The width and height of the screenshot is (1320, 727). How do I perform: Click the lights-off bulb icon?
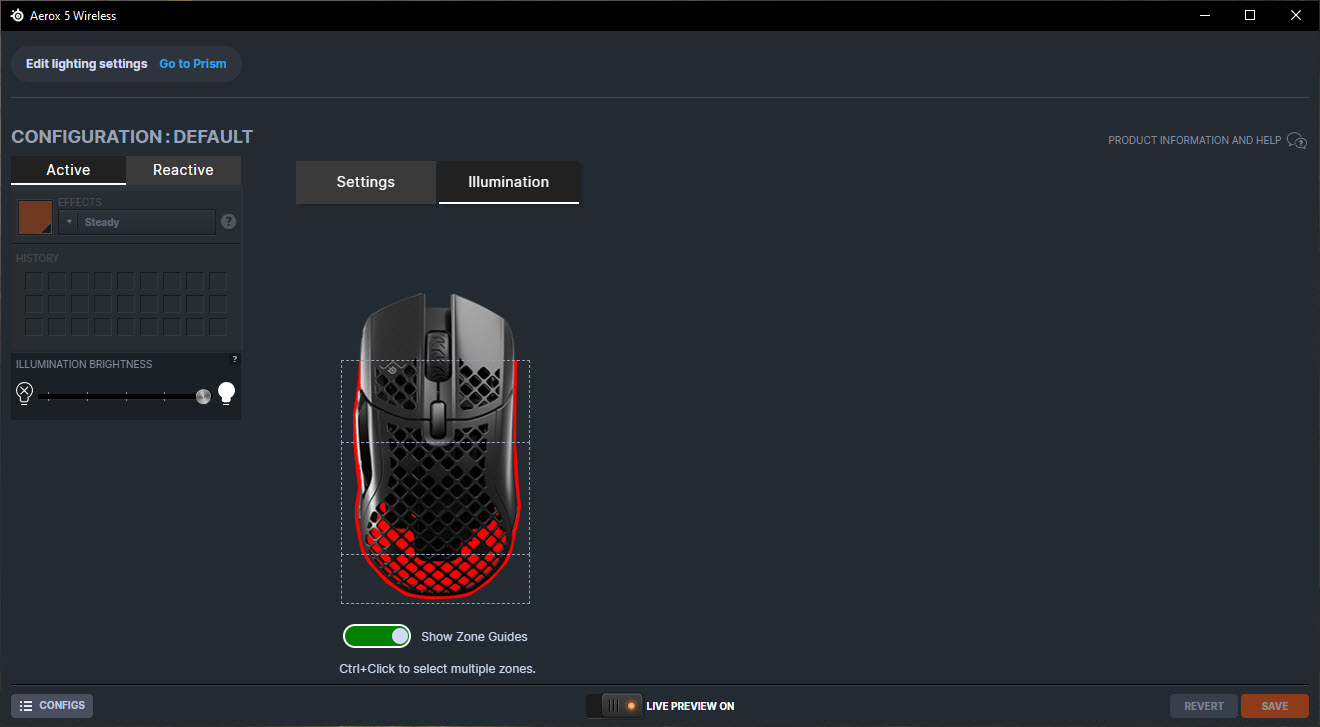24,393
